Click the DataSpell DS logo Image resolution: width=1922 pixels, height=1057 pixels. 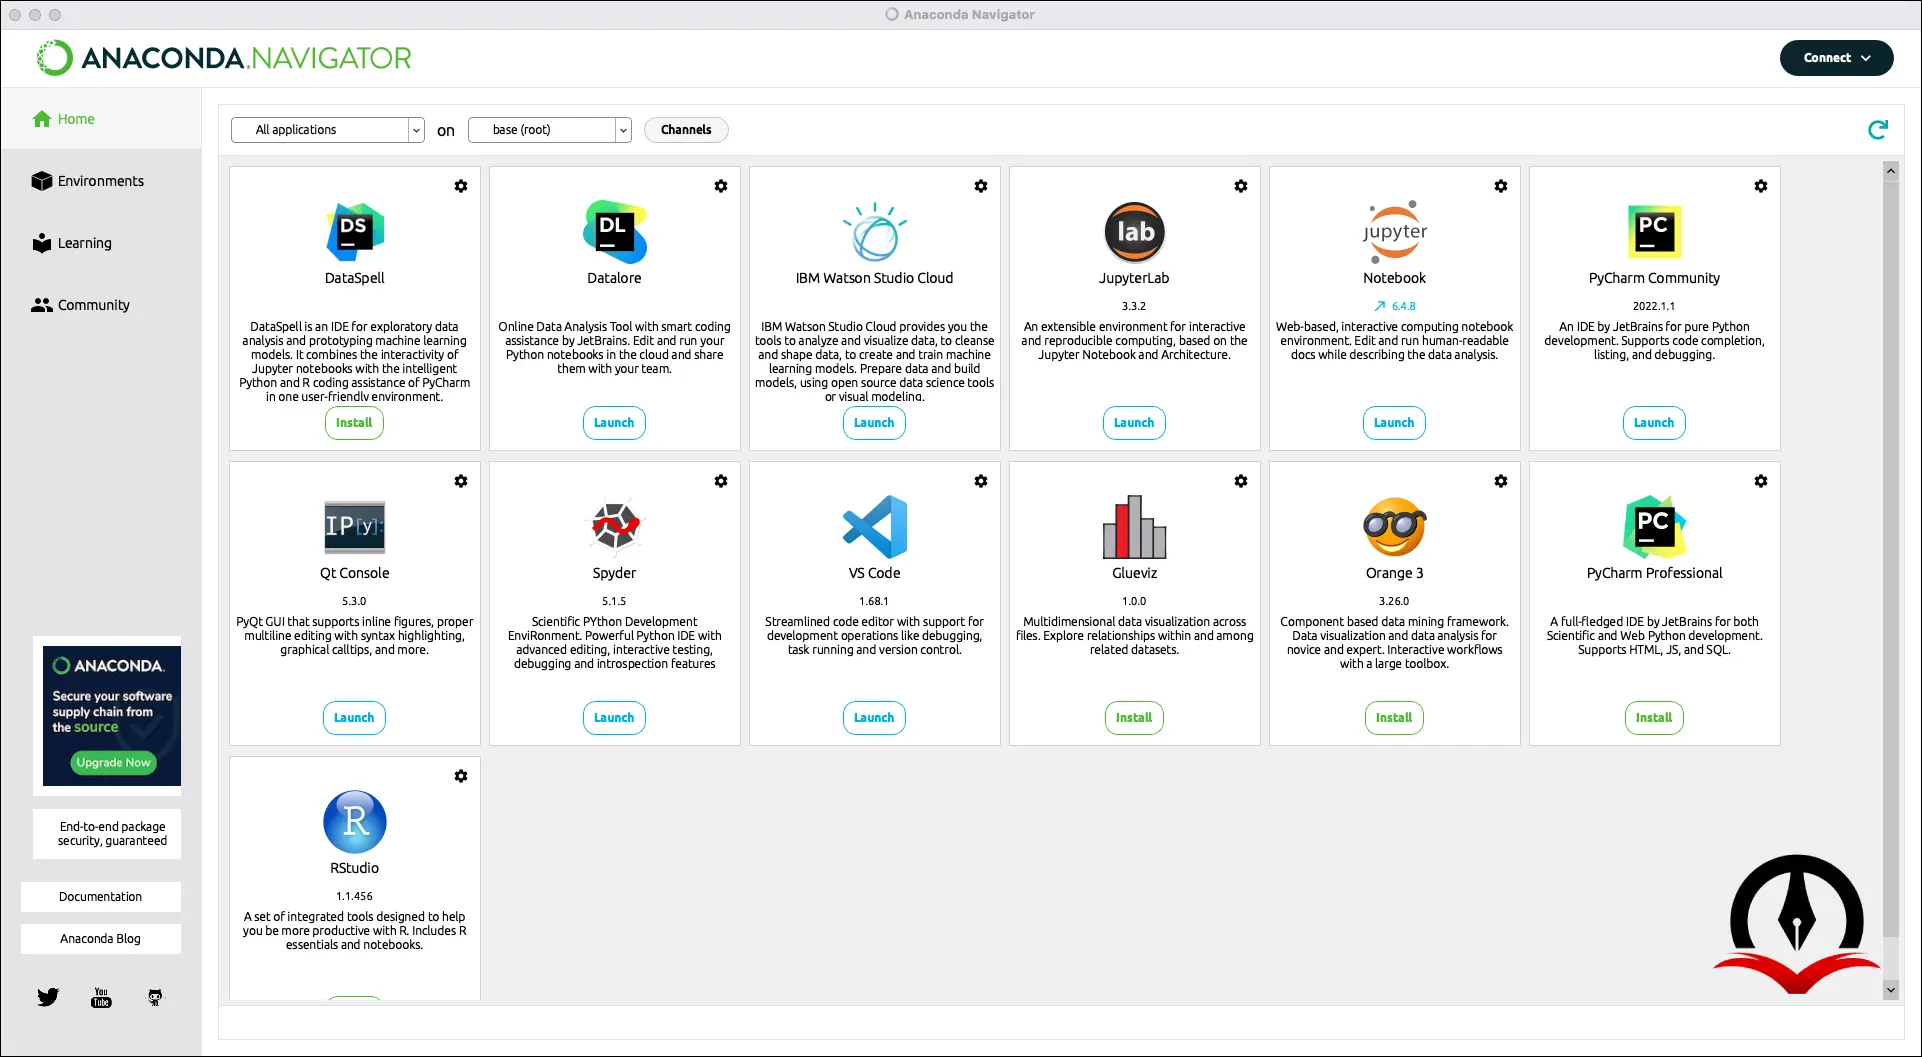tap(355, 232)
